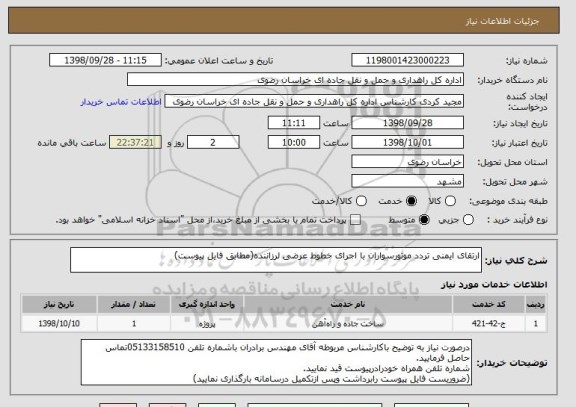The height and width of the screenshot is (407, 576).
Task: Choose the جزیی purchase type radio
Action: pos(468,220)
